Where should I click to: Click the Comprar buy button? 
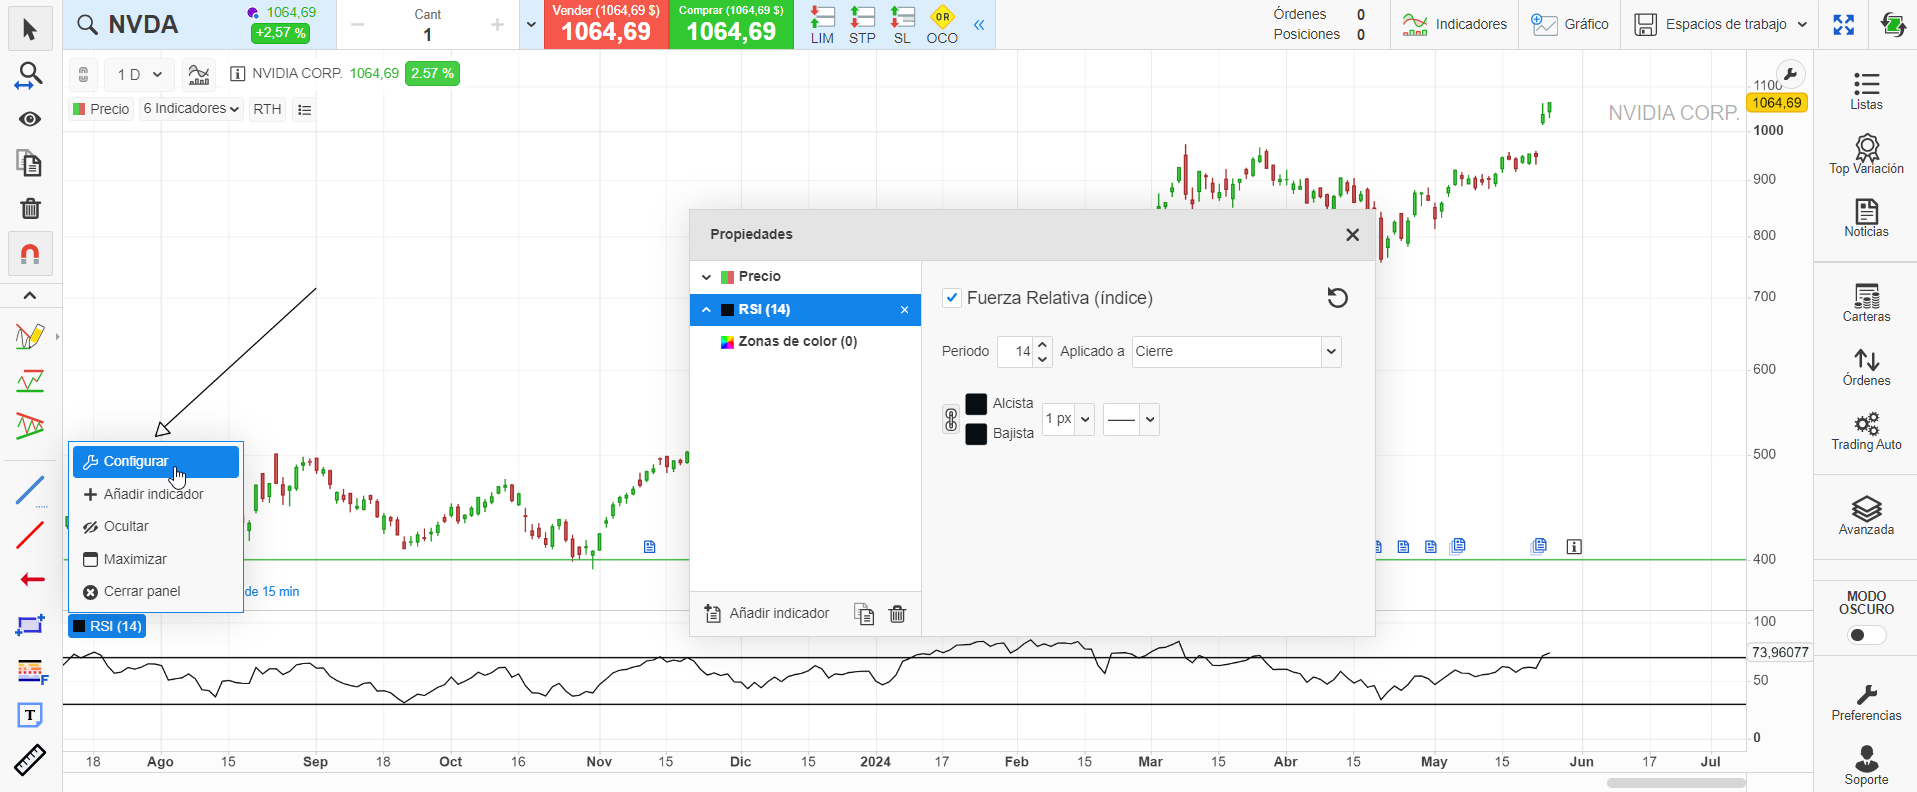click(x=731, y=25)
